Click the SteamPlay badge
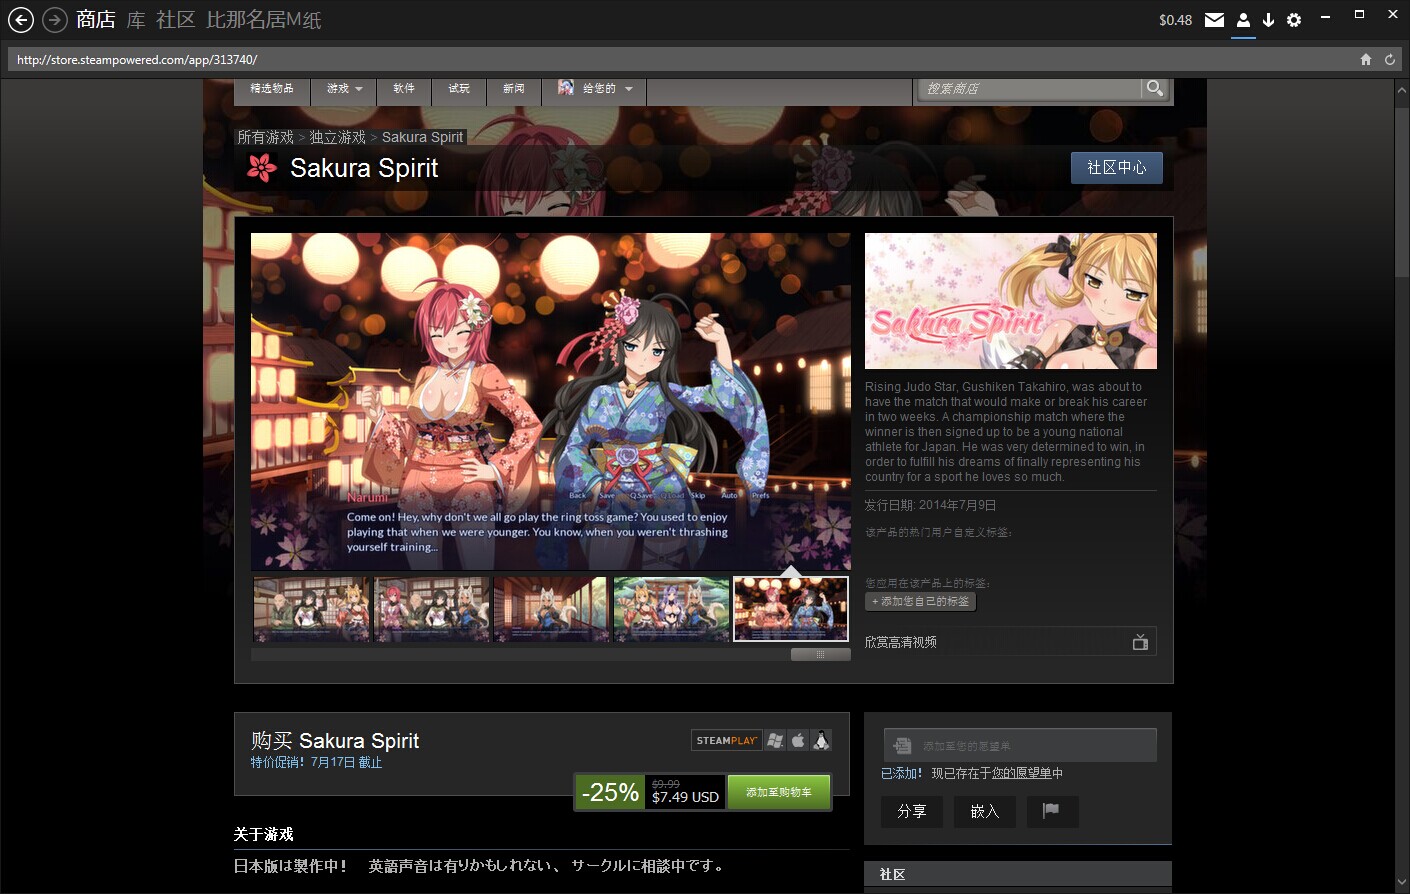The height and width of the screenshot is (894, 1410). (727, 740)
